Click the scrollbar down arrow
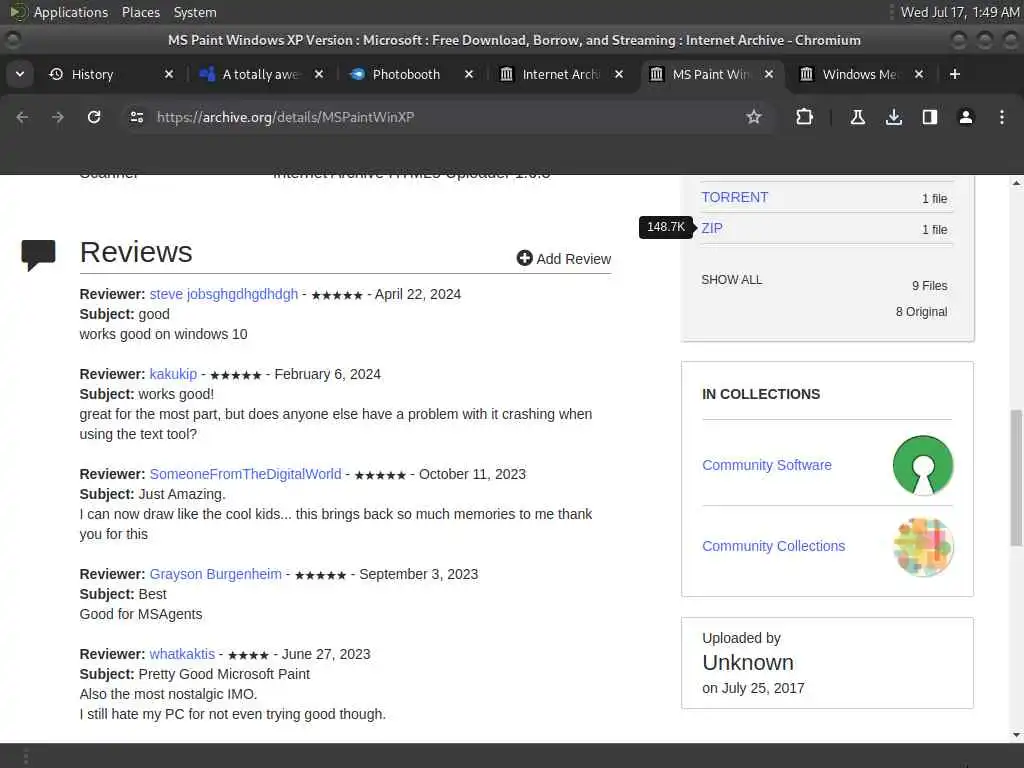Viewport: 1024px width, 768px height. point(1016,735)
